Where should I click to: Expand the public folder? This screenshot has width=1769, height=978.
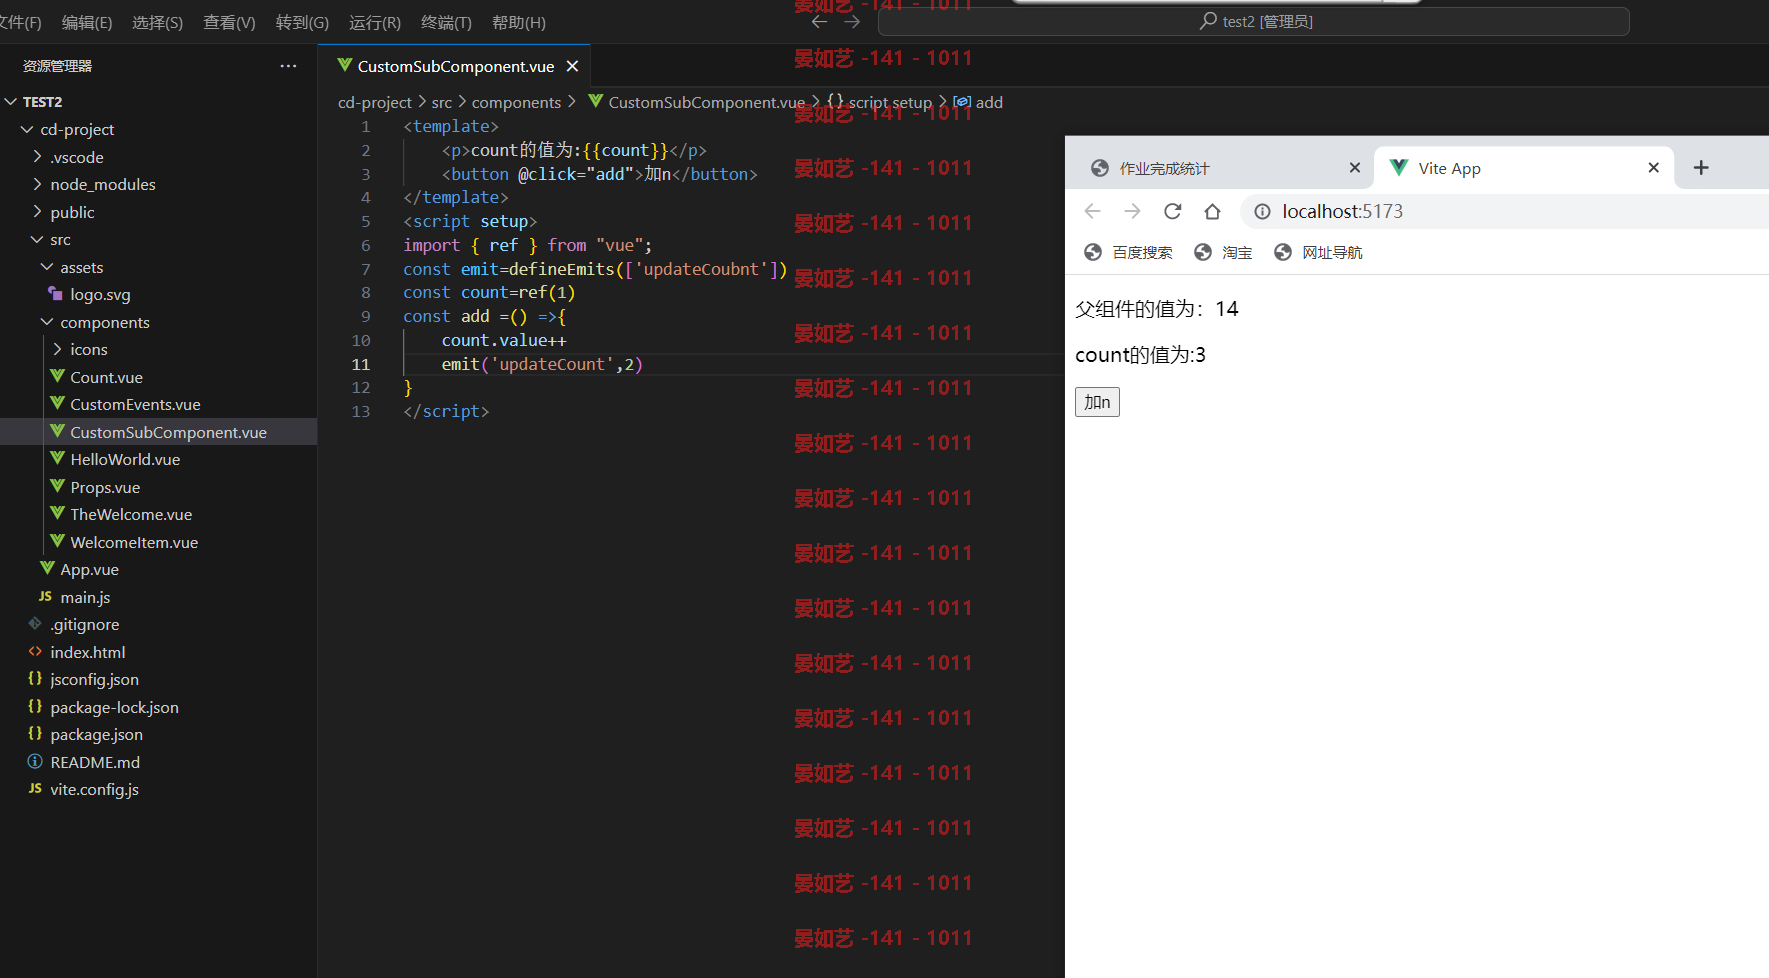click(x=158, y=212)
